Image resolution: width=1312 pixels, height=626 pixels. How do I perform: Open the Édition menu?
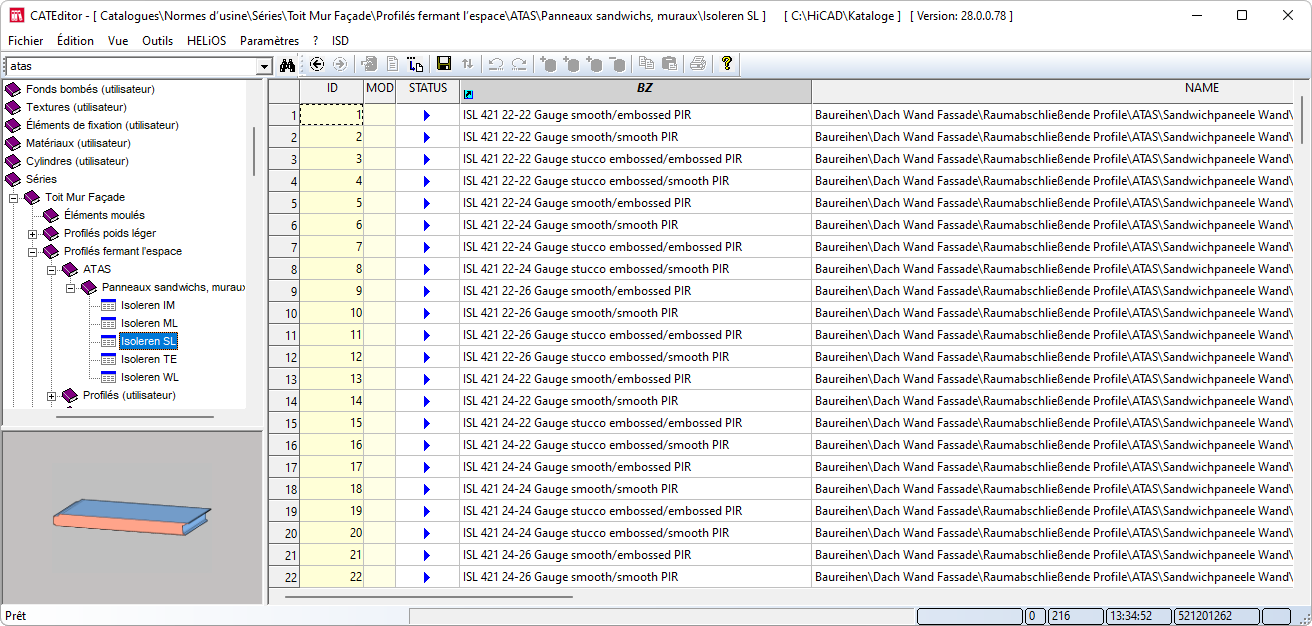(x=76, y=41)
